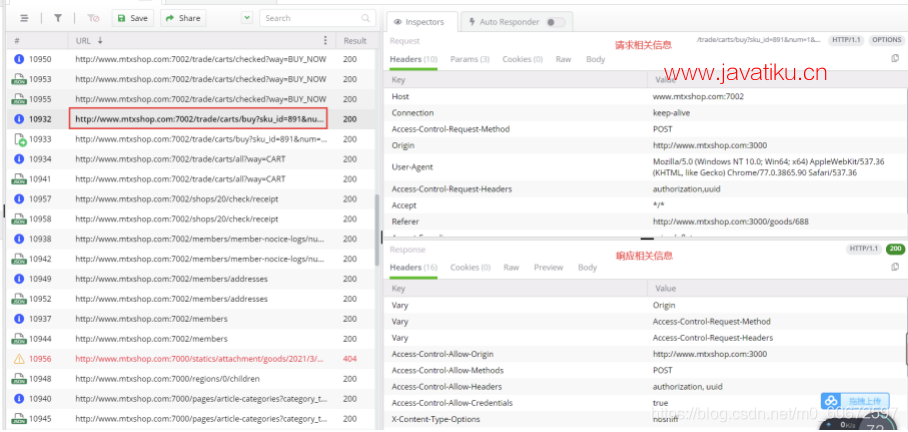
Task: Copy response headers using the copy icon
Action: 895,267
